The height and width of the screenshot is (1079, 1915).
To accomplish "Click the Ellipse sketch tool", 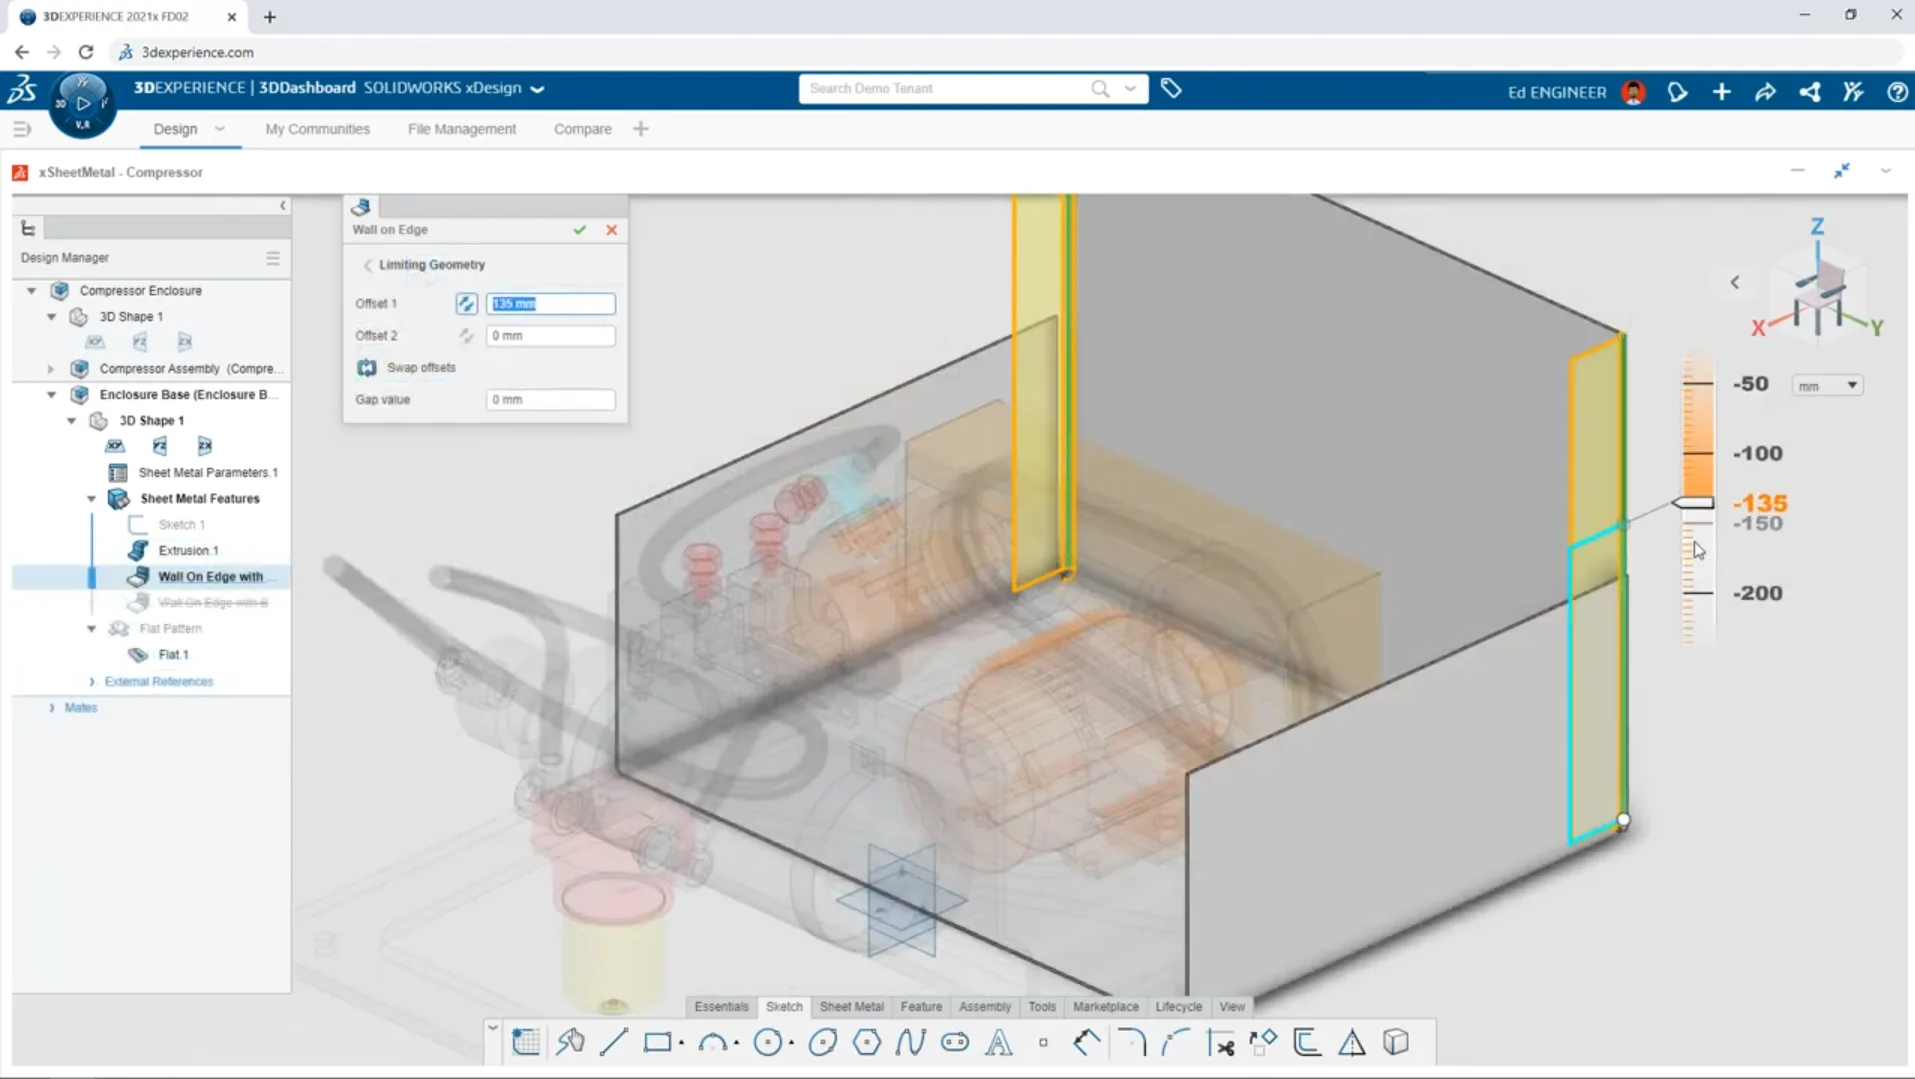I will coord(823,1042).
